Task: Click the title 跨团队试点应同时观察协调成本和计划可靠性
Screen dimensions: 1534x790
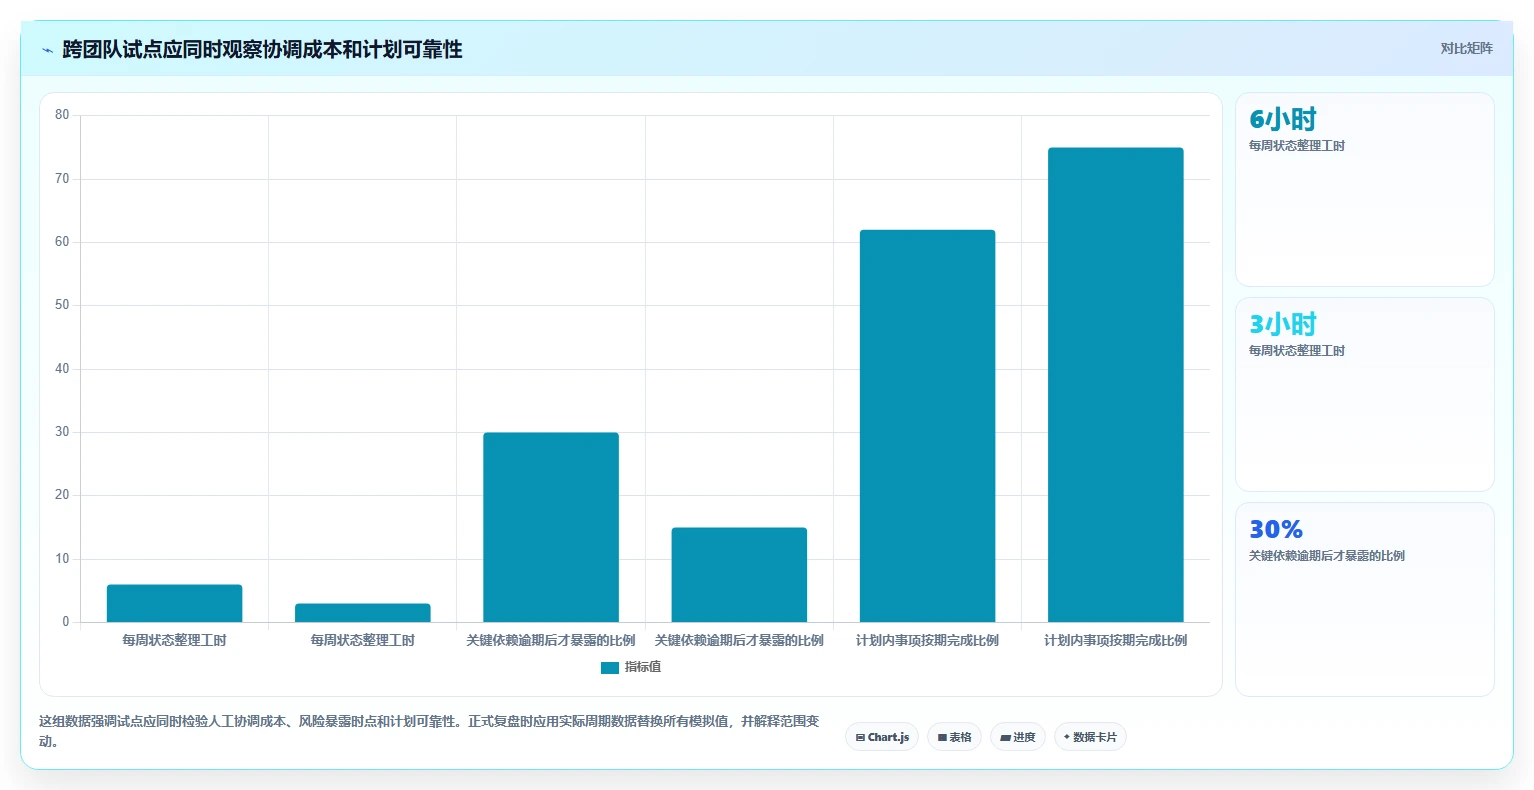Action: (262, 50)
